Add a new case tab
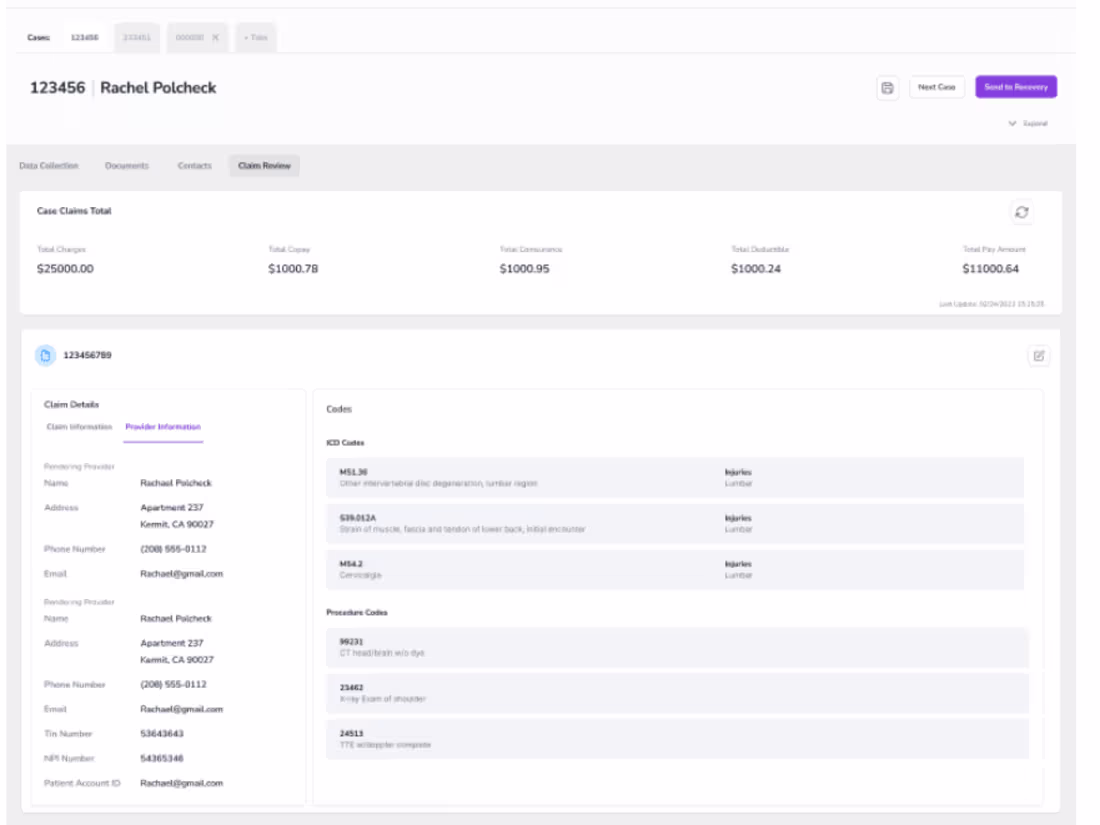This screenshot has width=1100, height=825. [256, 37]
